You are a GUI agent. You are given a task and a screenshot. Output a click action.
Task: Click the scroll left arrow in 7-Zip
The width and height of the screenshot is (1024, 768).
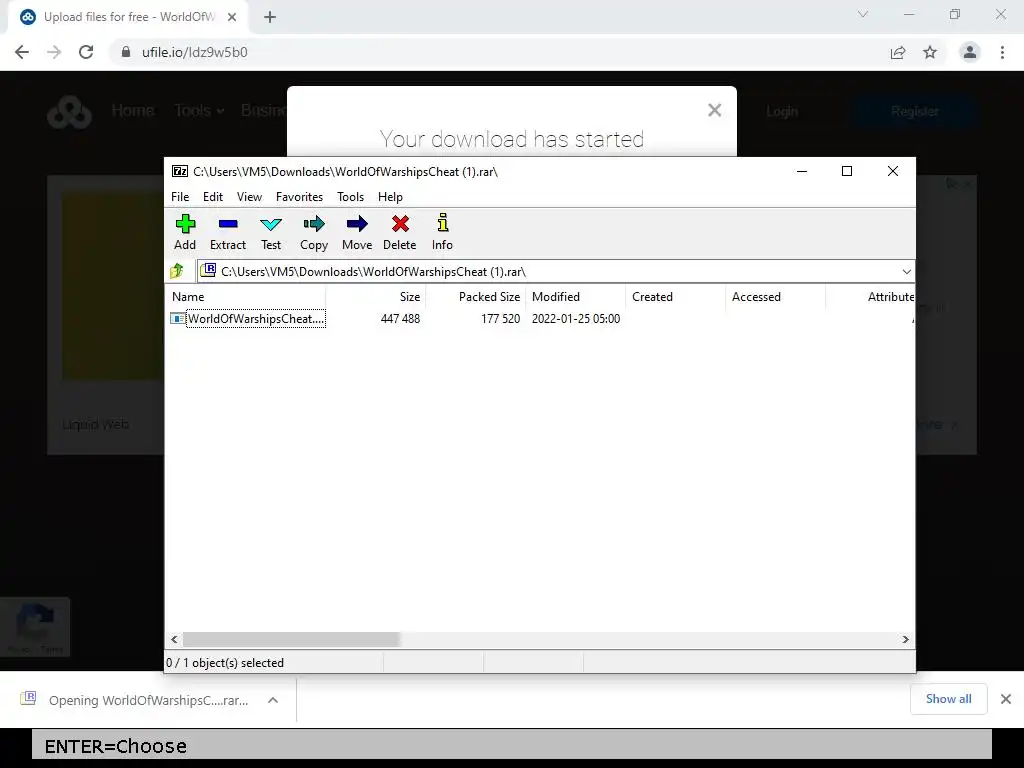tap(174, 639)
